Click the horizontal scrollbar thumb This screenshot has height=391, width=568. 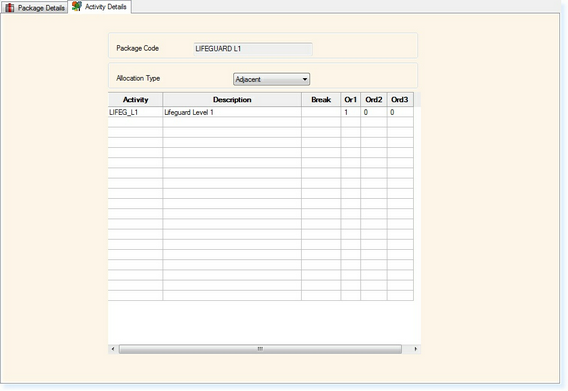[x=260, y=349]
